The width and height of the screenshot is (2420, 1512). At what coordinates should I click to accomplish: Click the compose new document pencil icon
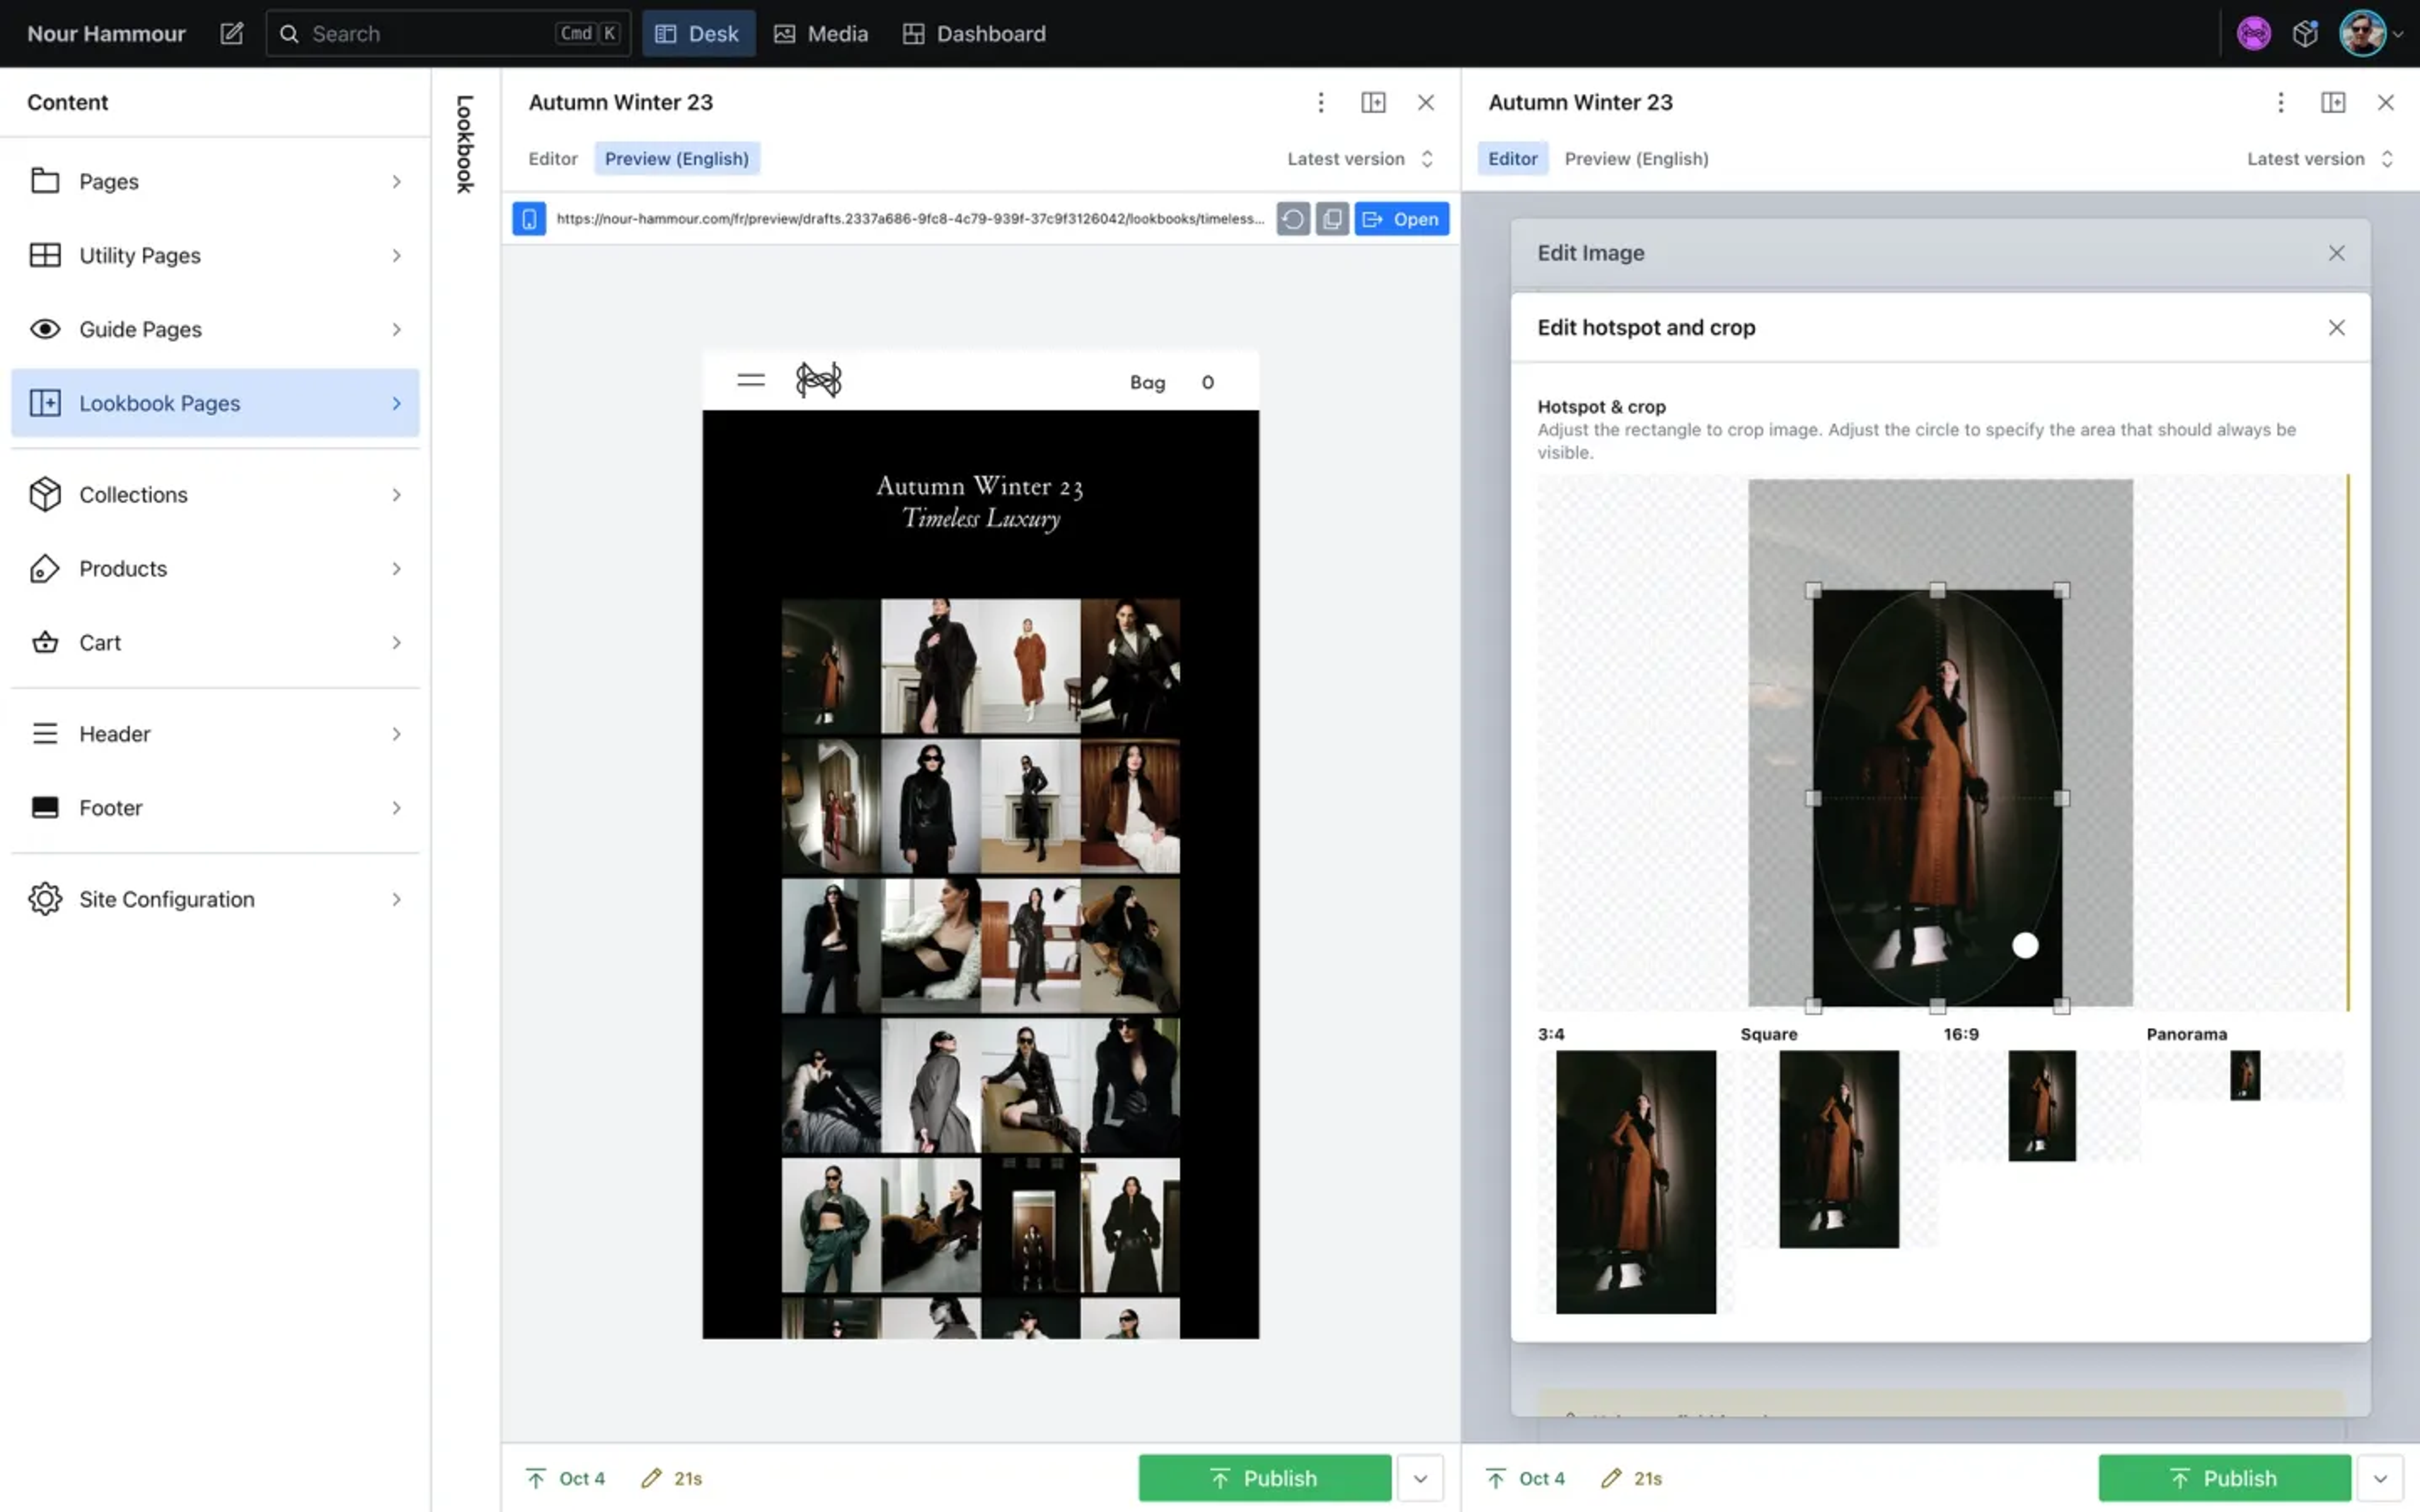point(231,34)
